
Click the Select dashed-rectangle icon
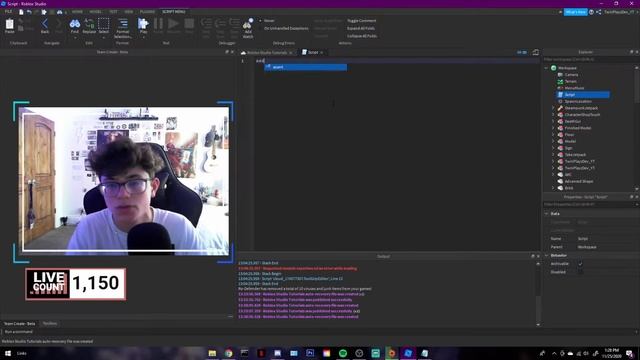(104, 24)
